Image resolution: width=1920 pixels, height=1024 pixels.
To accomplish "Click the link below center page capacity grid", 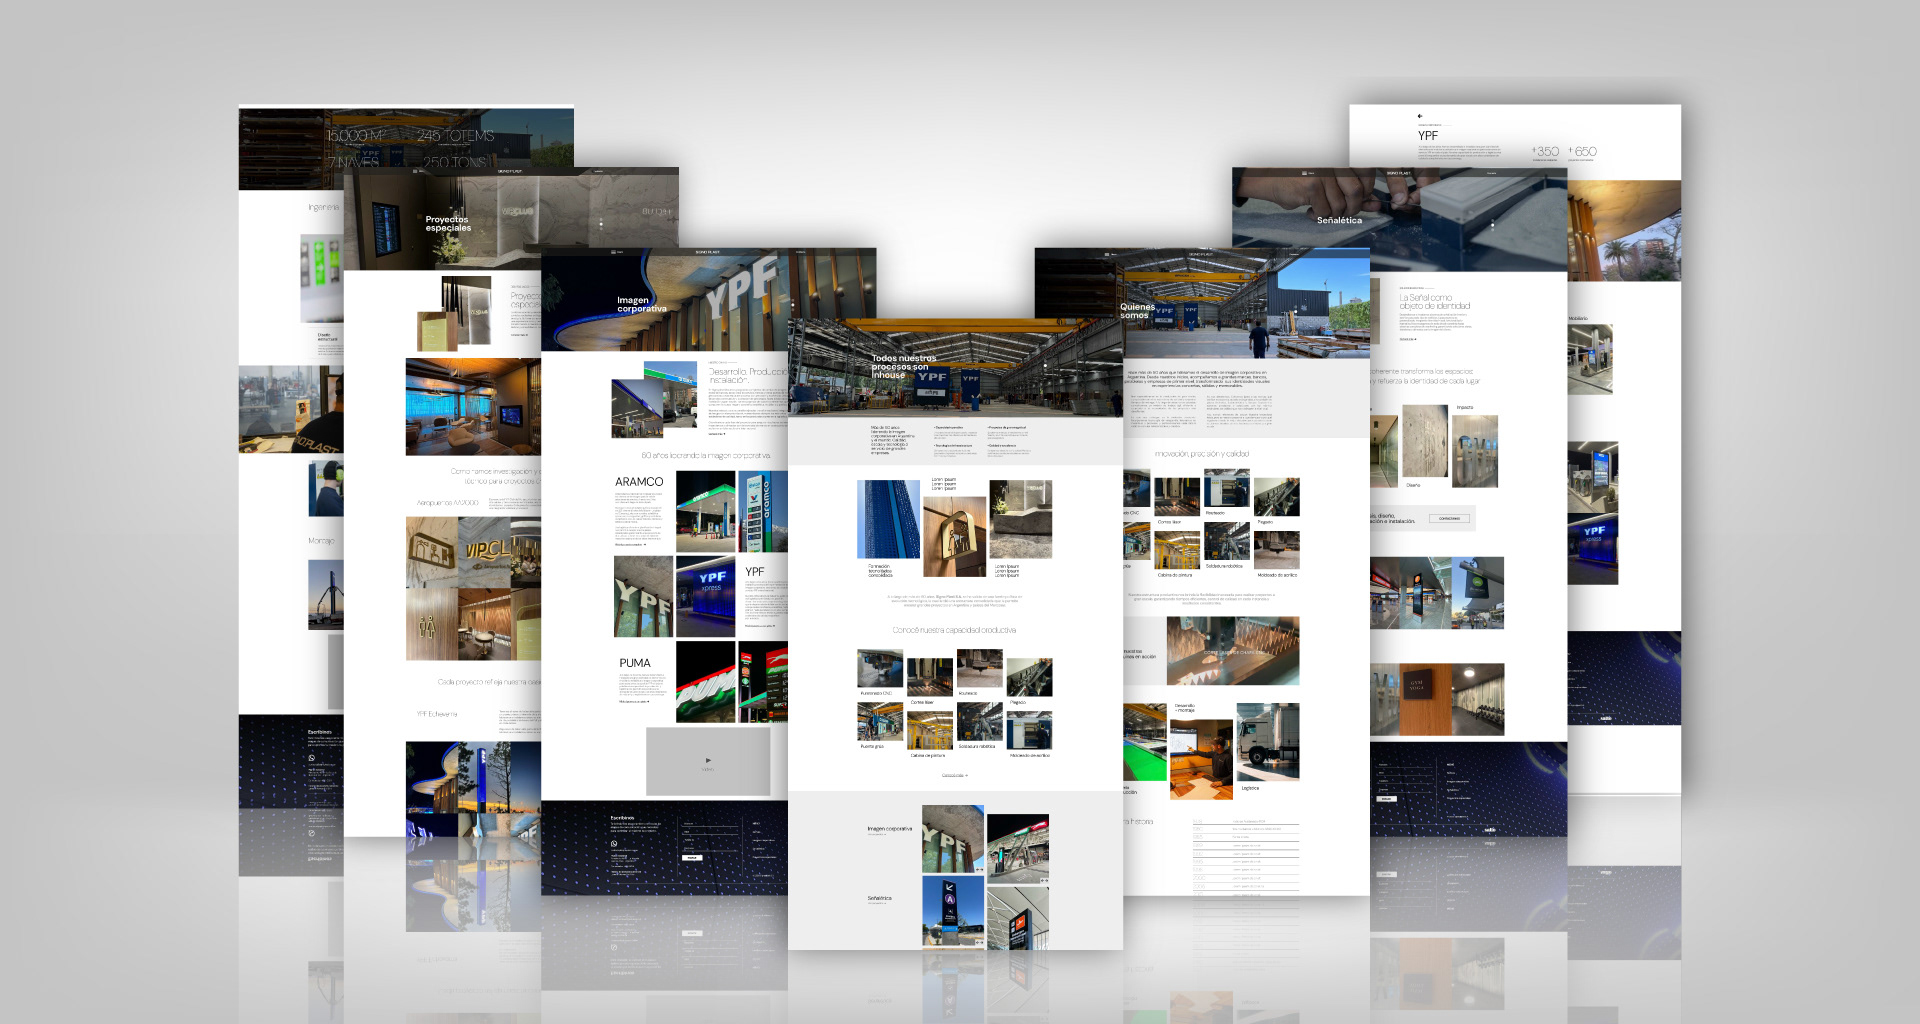I will click(954, 775).
